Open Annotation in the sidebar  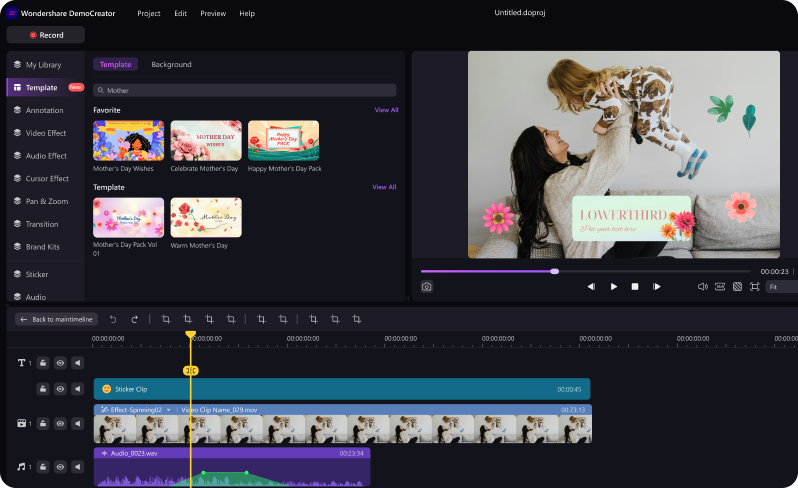tap(45, 110)
